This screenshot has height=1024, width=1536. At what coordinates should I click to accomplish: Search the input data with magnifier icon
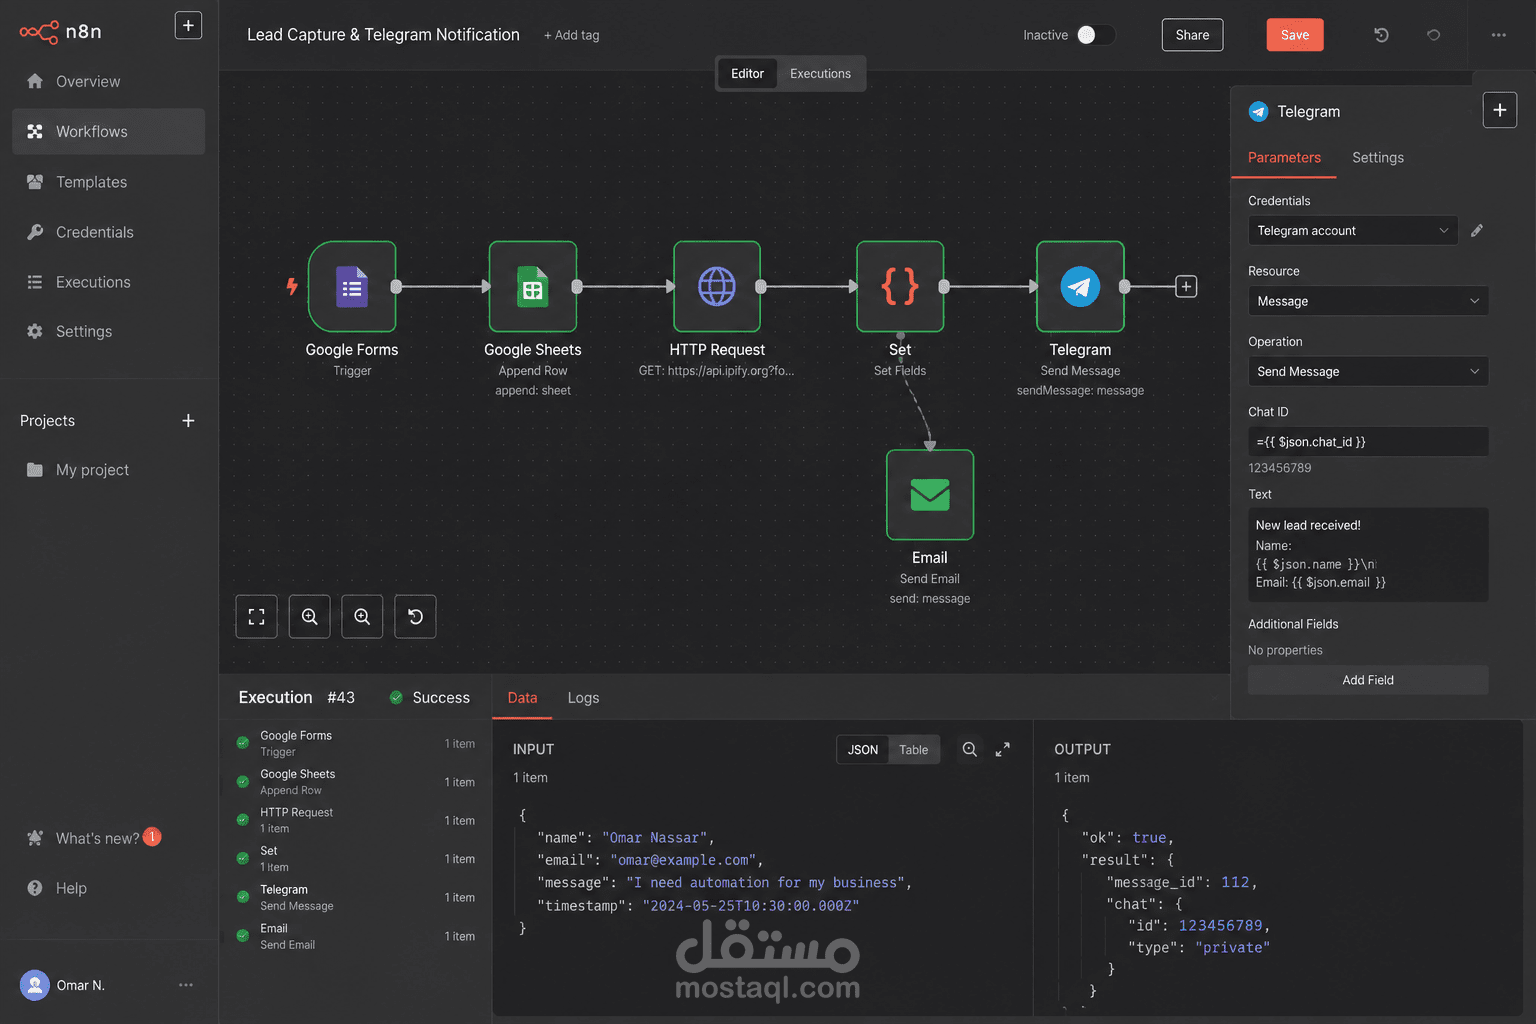[x=969, y=749]
